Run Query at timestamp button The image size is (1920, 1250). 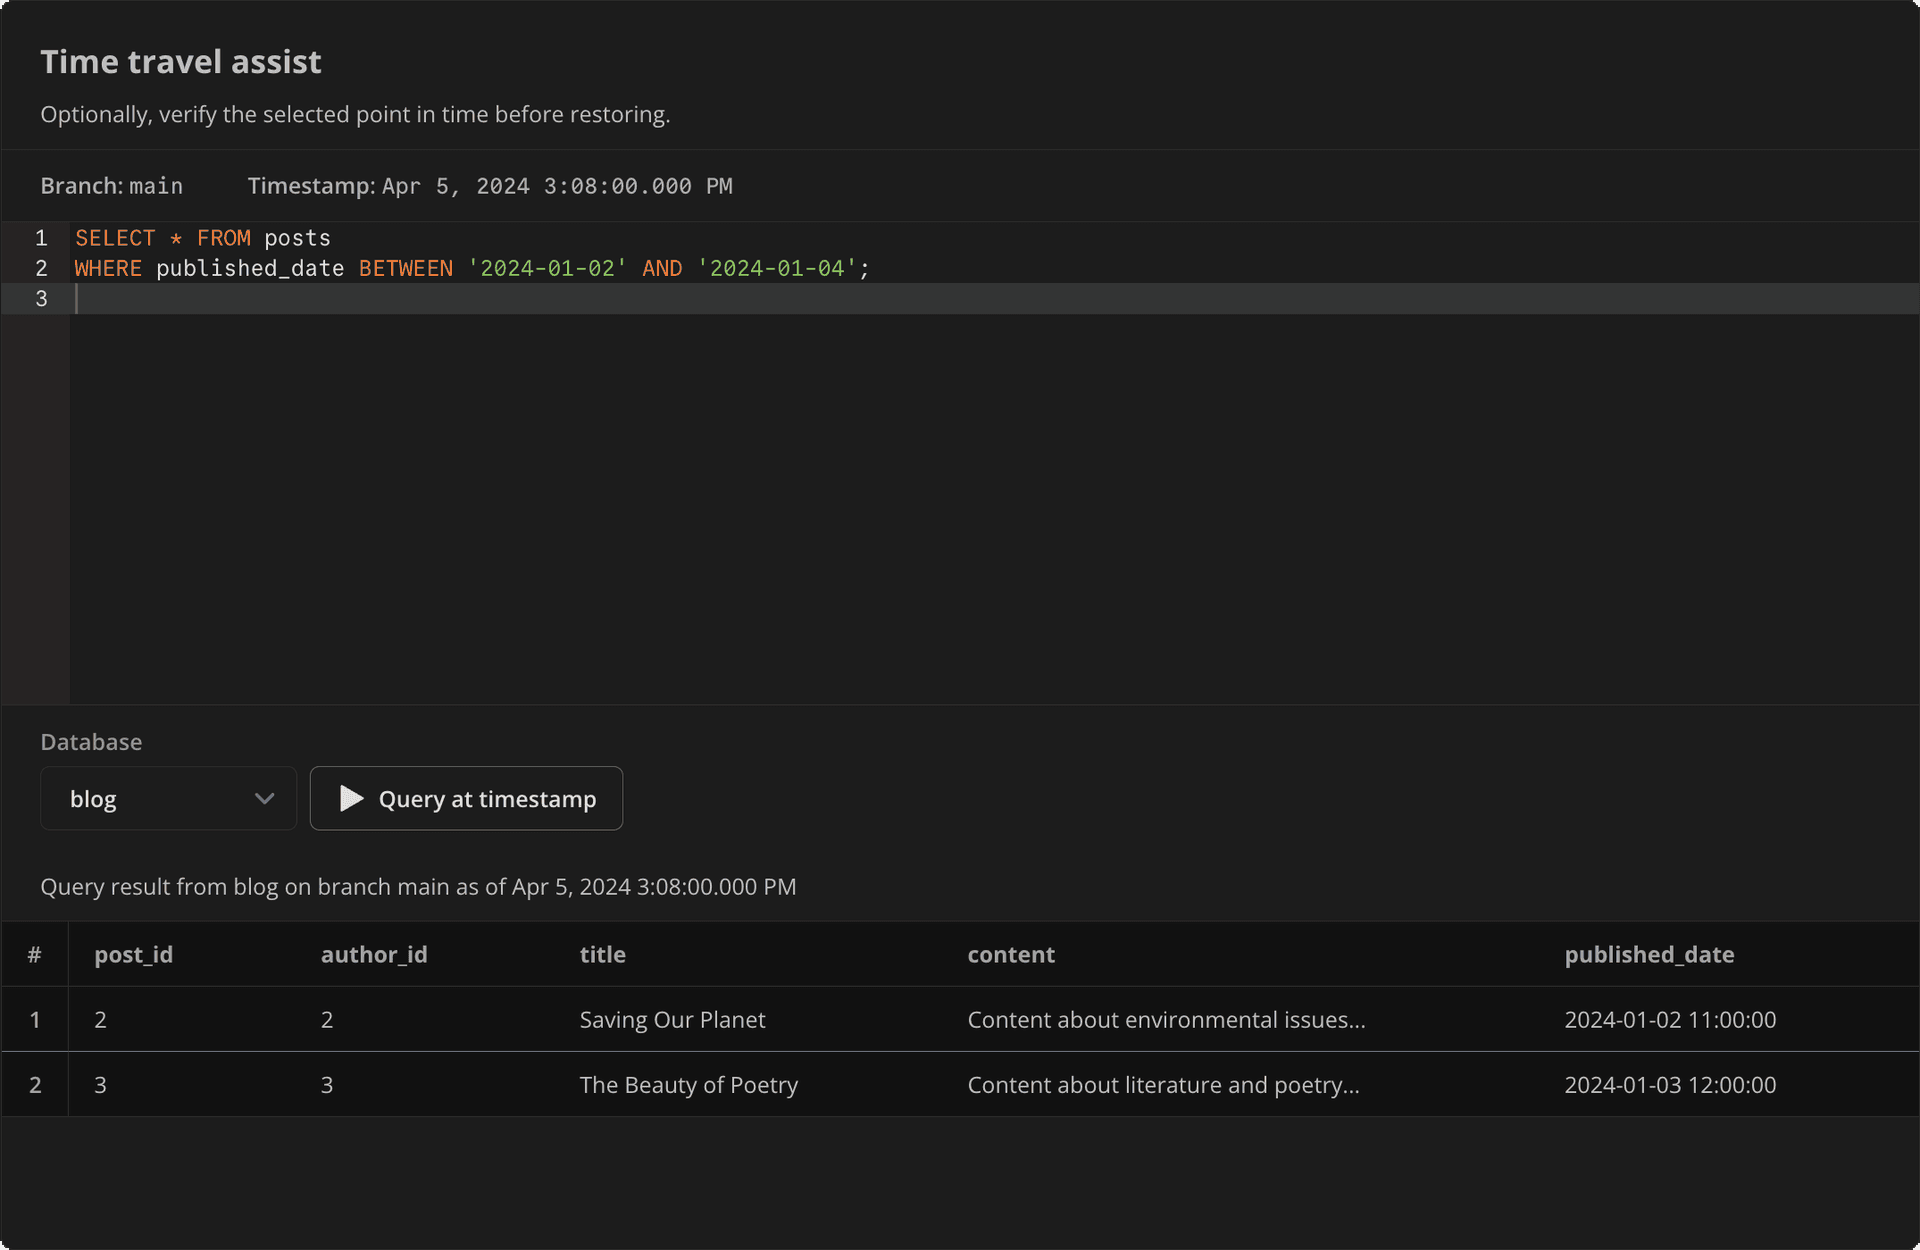tap(466, 798)
